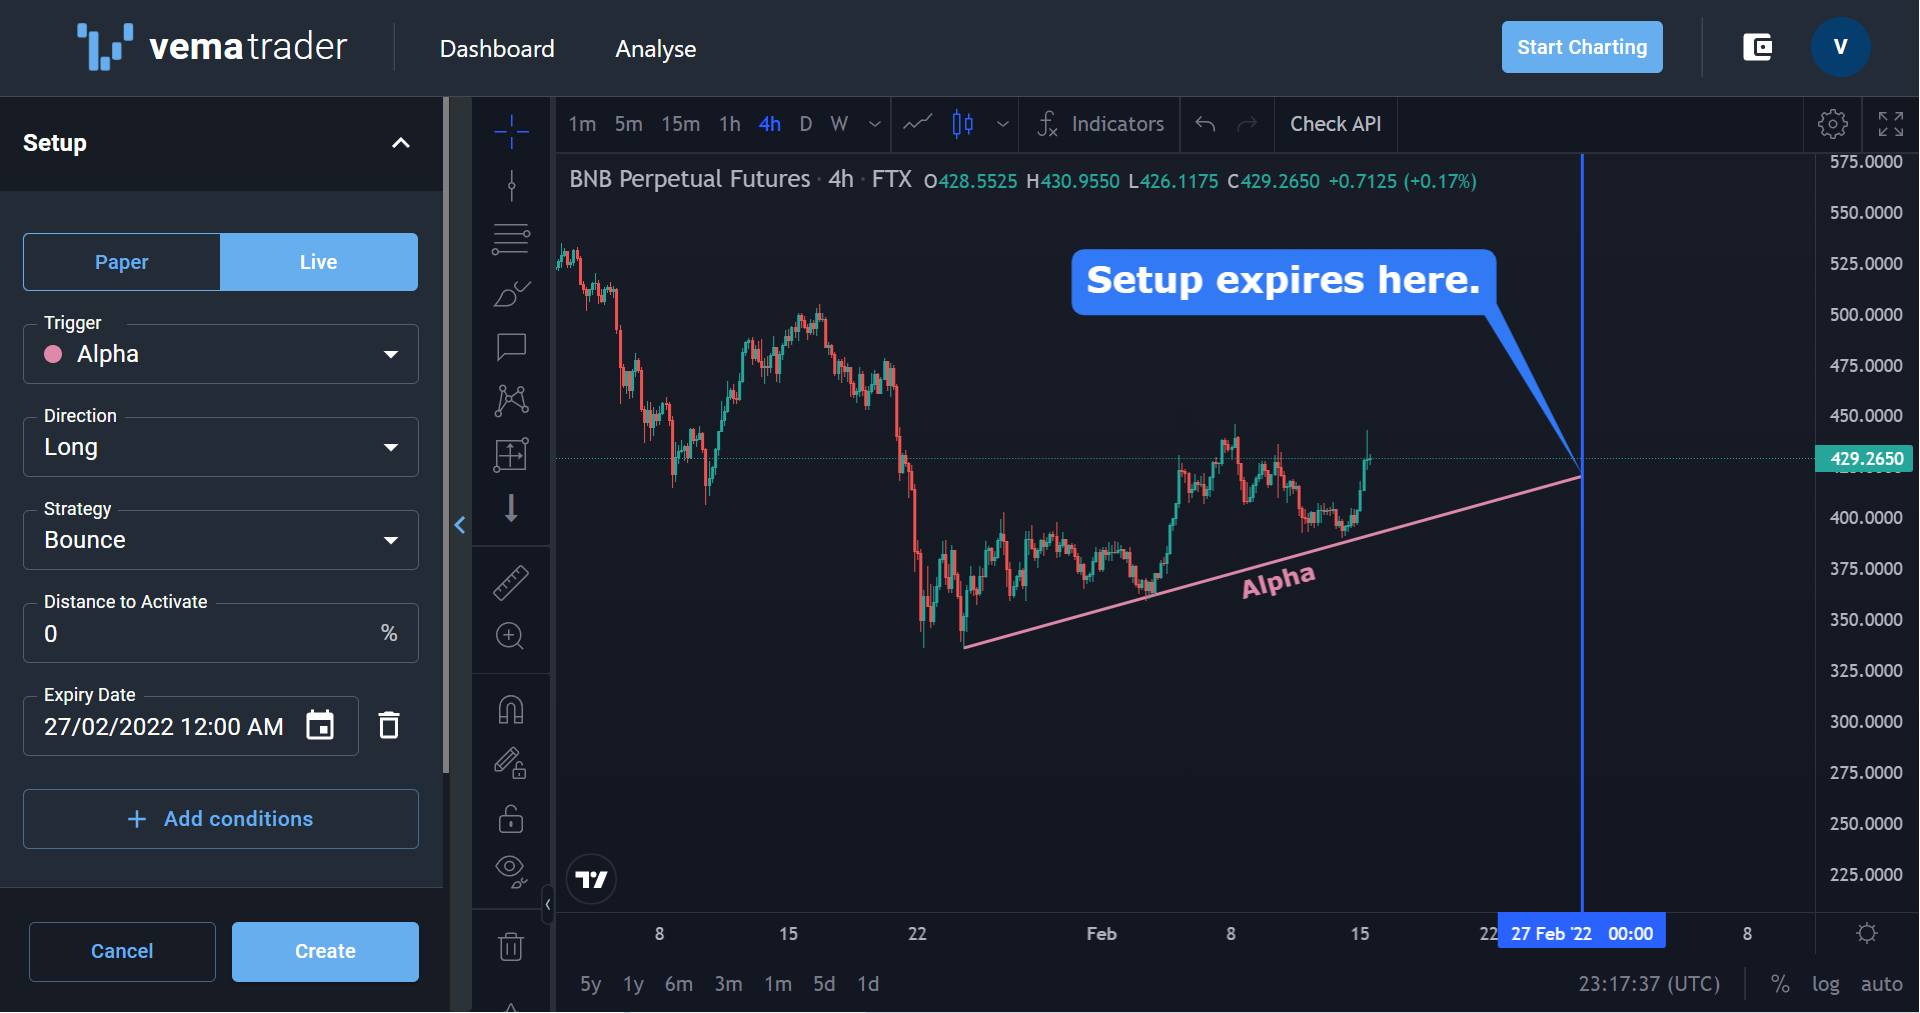Click the Create button

[325, 951]
